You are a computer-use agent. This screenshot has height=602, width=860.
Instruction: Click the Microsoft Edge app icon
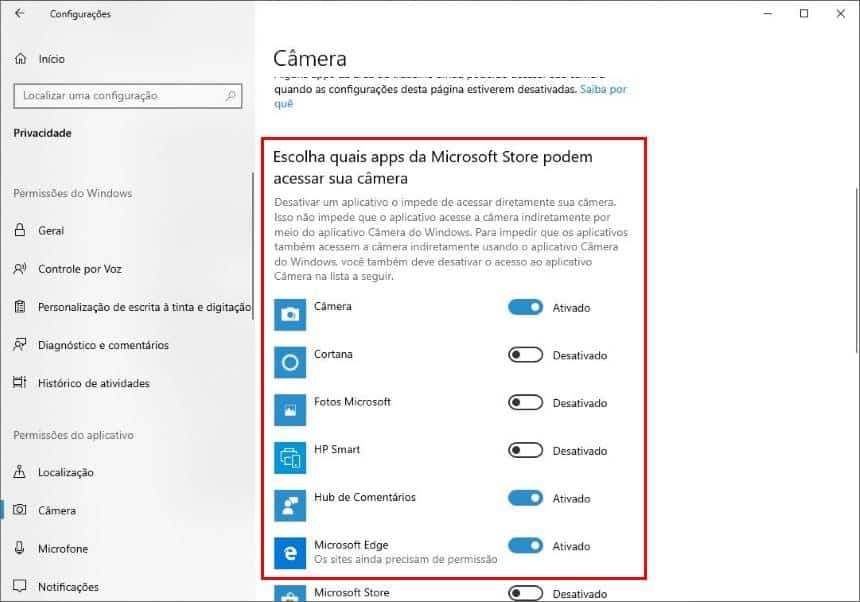pyautogui.click(x=290, y=553)
